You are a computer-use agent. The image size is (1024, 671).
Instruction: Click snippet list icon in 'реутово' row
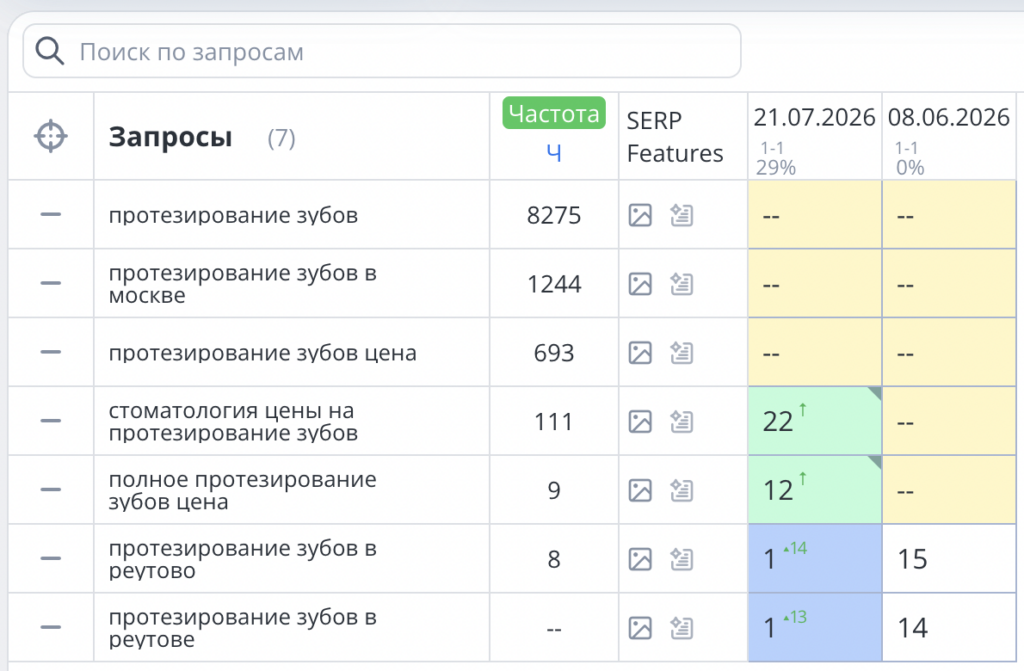(681, 559)
